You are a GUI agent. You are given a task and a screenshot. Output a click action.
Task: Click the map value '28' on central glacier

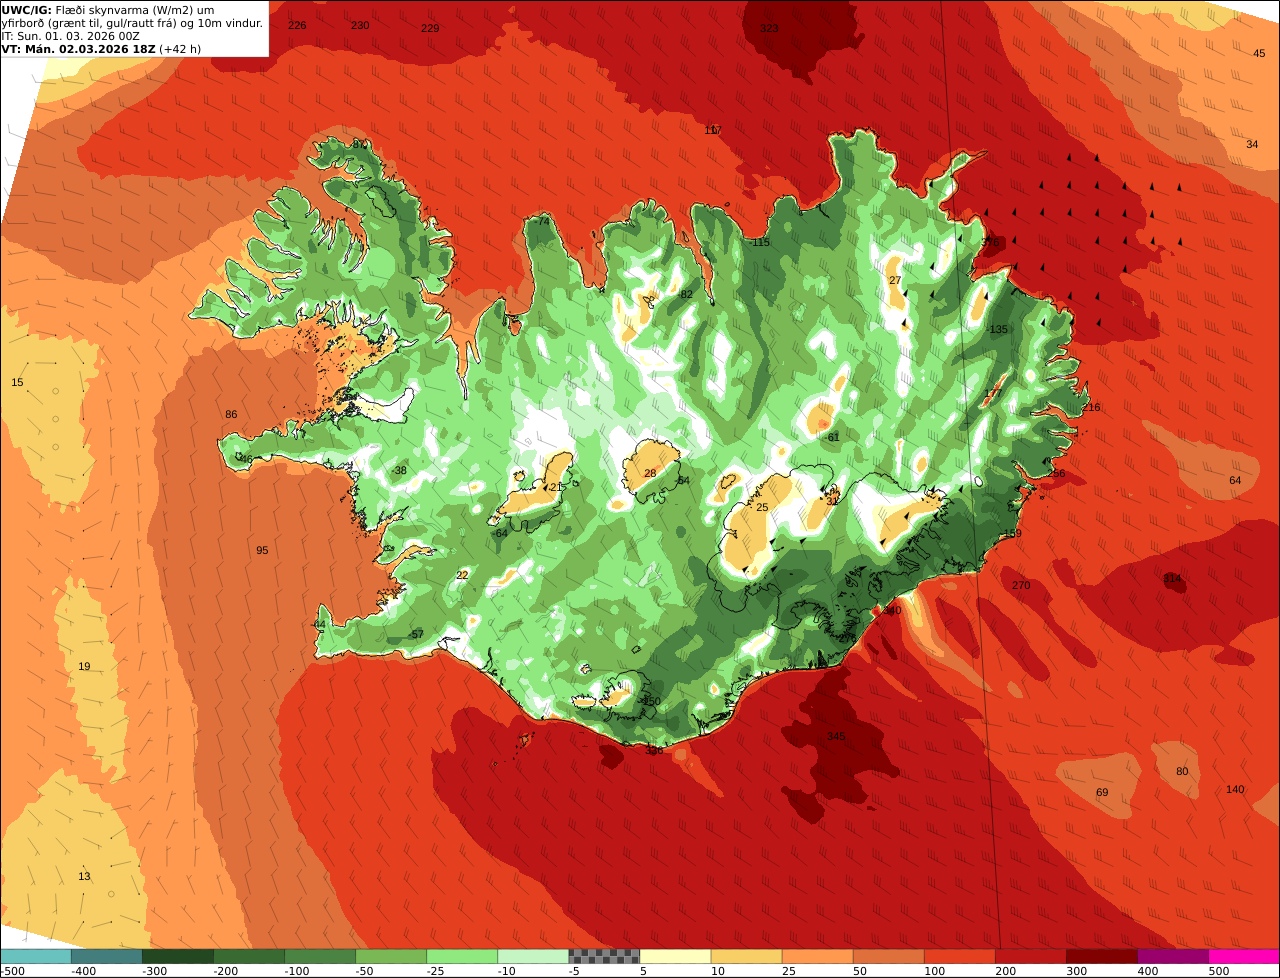click(650, 473)
